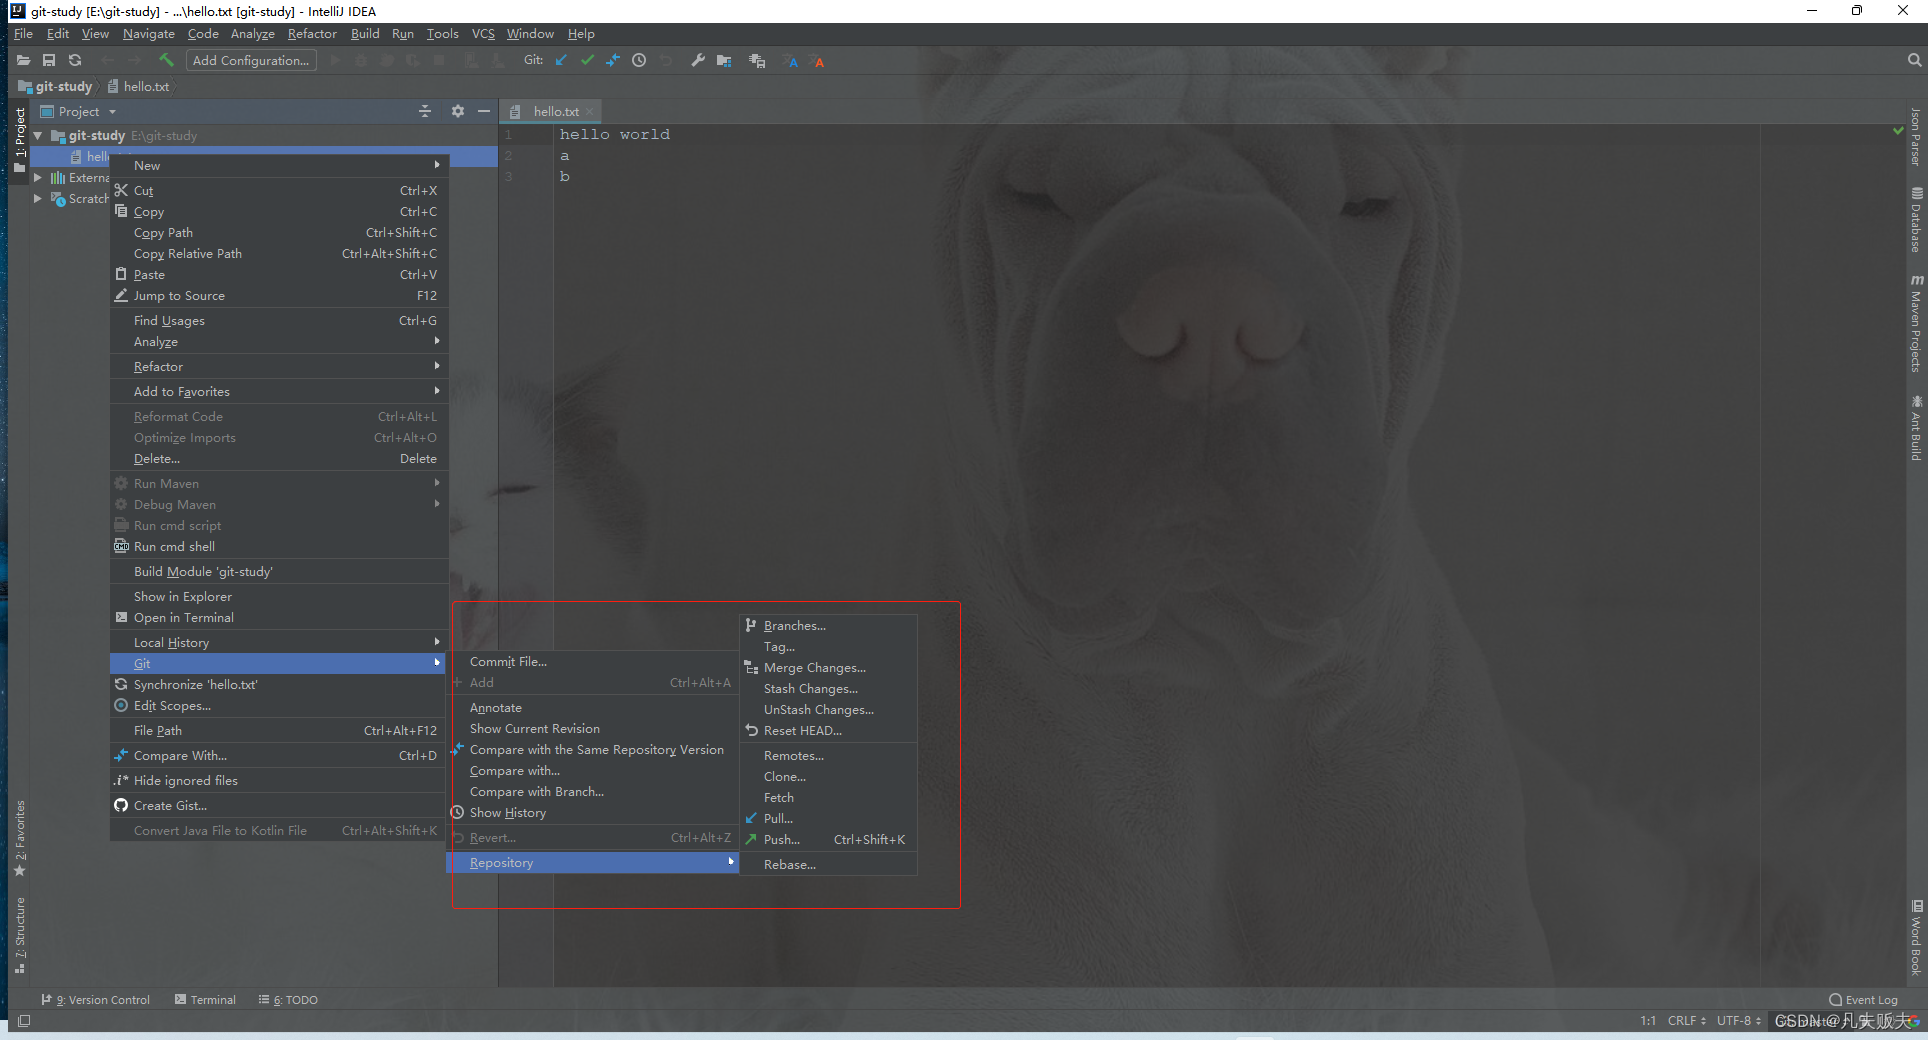Image resolution: width=1928 pixels, height=1040 pixels.
Task: Open the Word Book side panel
Action: [1916, 938]
